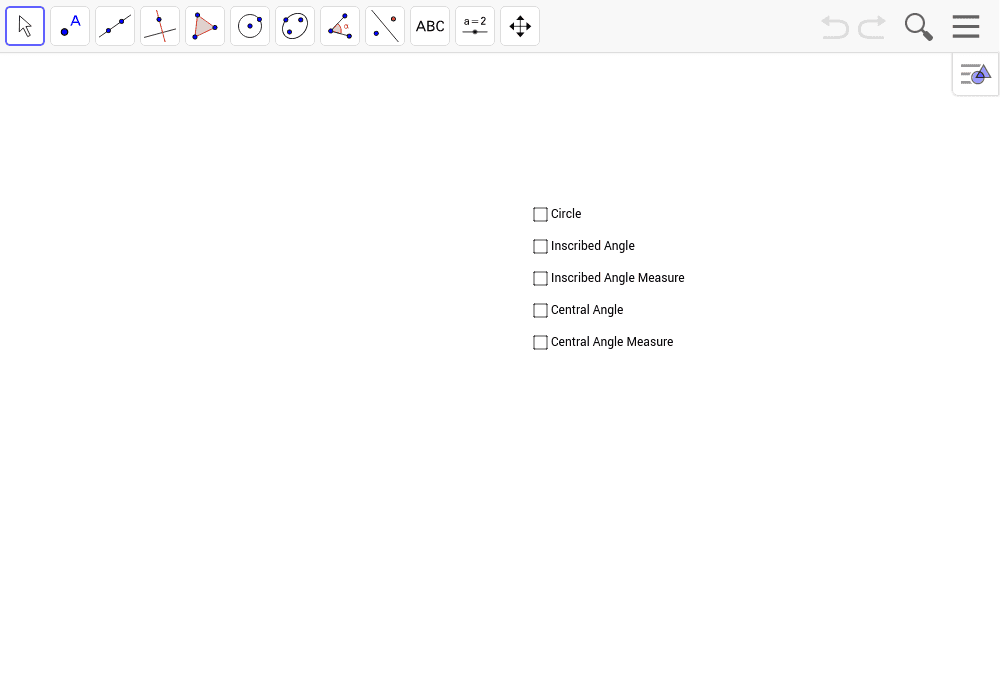Check the Central Angle box
This screenshot has height=700, width=1000.
click(540, 310)
